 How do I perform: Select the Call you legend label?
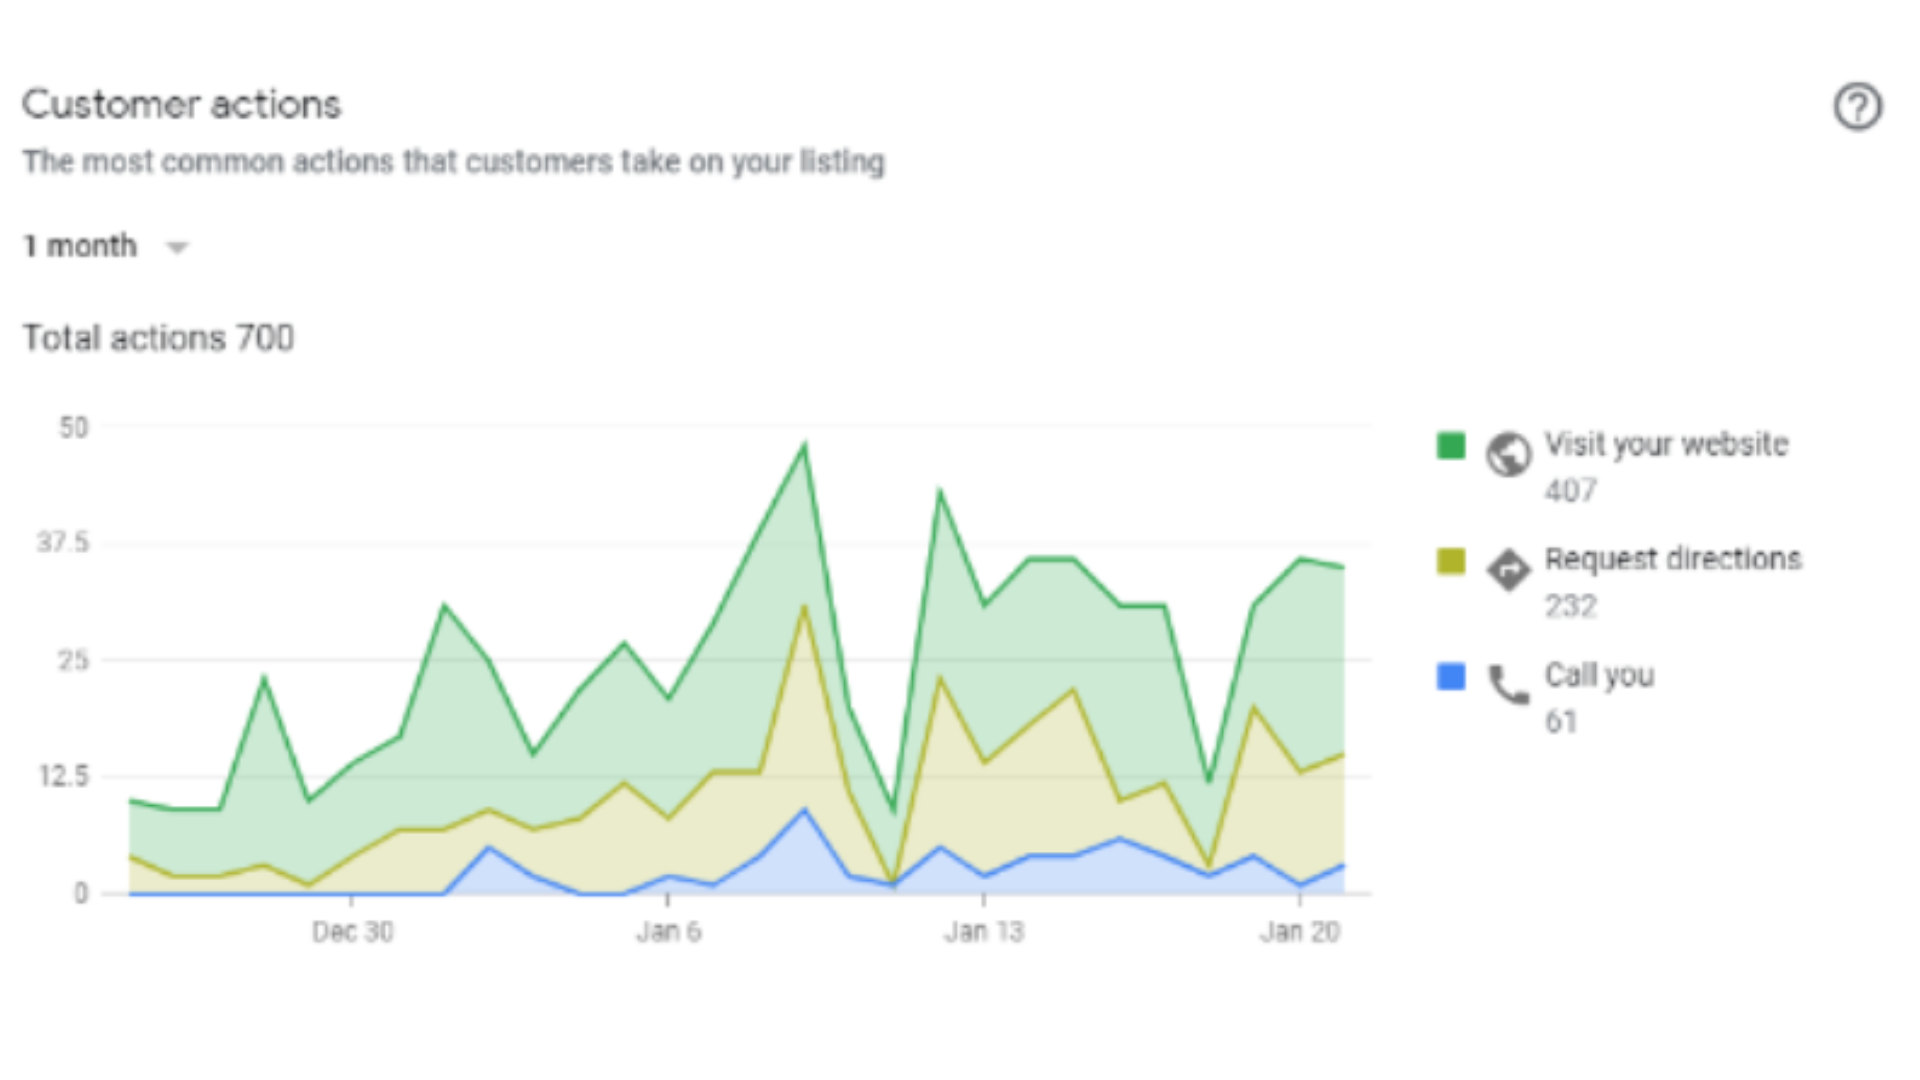pos(1599,675)
